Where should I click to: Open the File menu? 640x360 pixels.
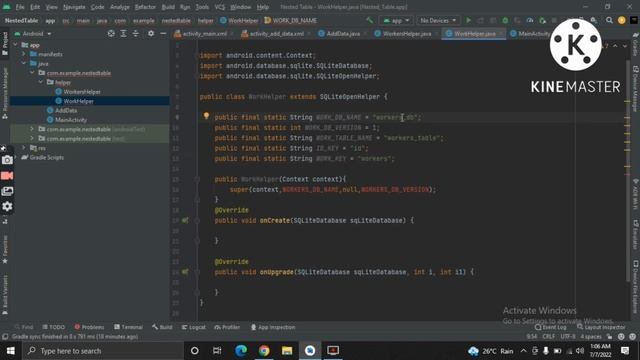20,7
